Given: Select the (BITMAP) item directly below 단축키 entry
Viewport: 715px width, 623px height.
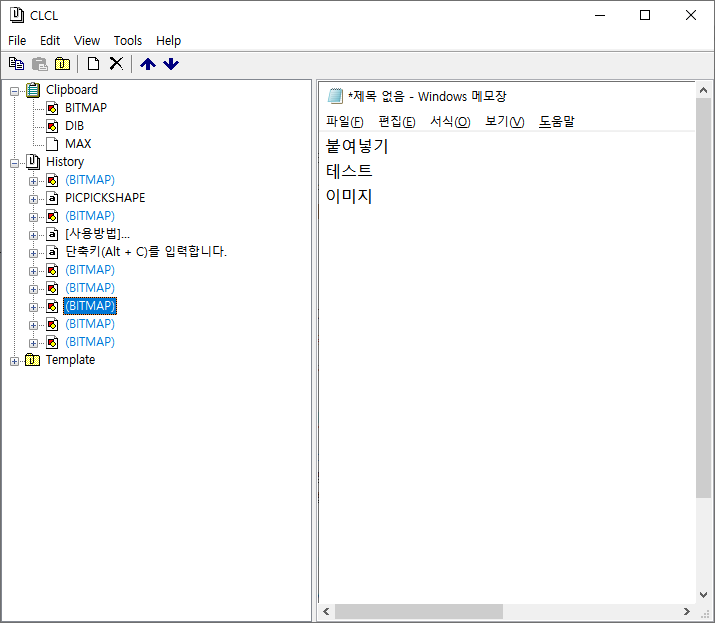Looking at the screenshot, I should click(90, 270).
